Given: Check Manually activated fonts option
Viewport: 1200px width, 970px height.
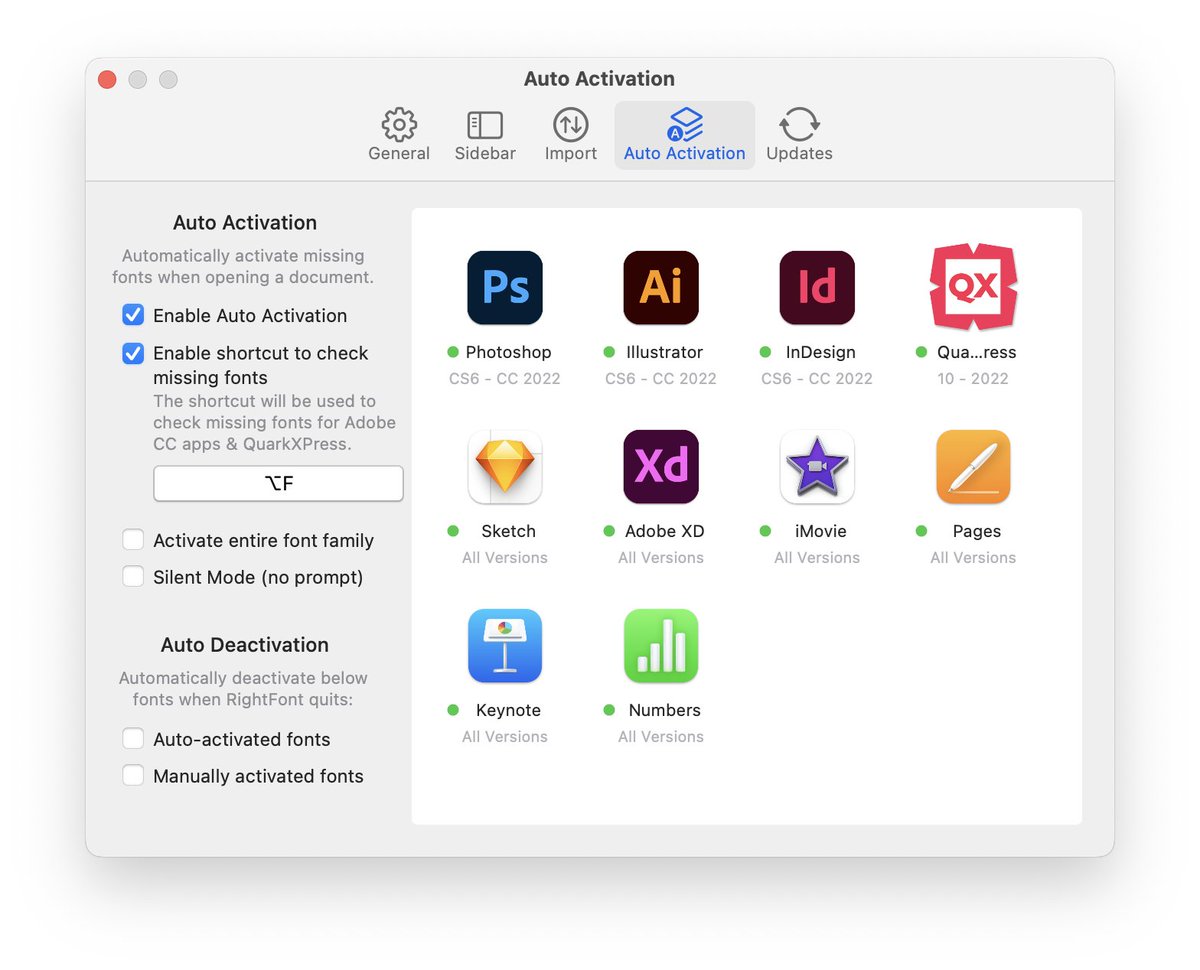Looking at the screenshot, I should [133, 776].
